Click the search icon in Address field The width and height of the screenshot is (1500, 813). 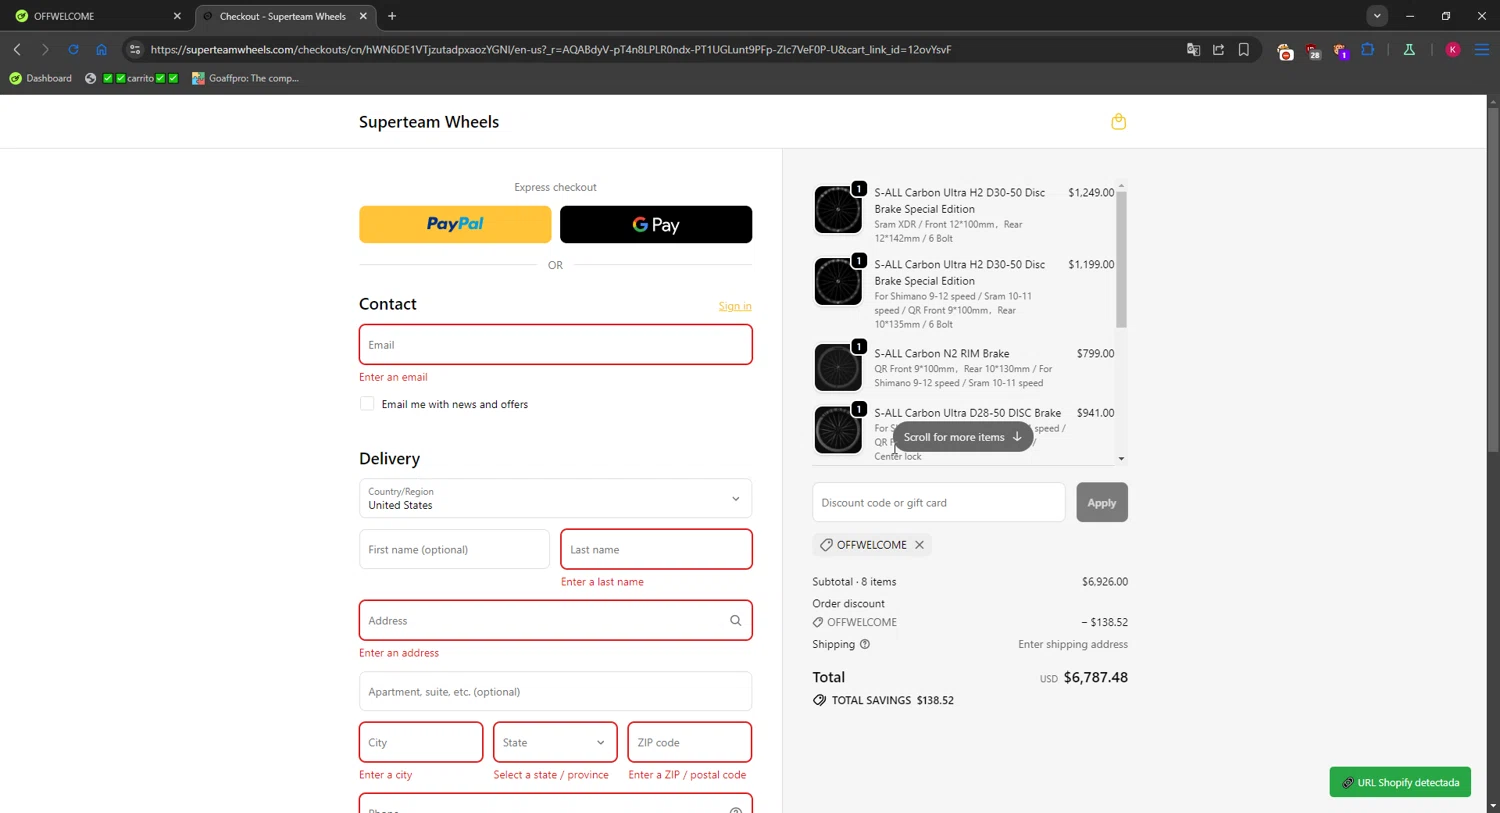735,621
